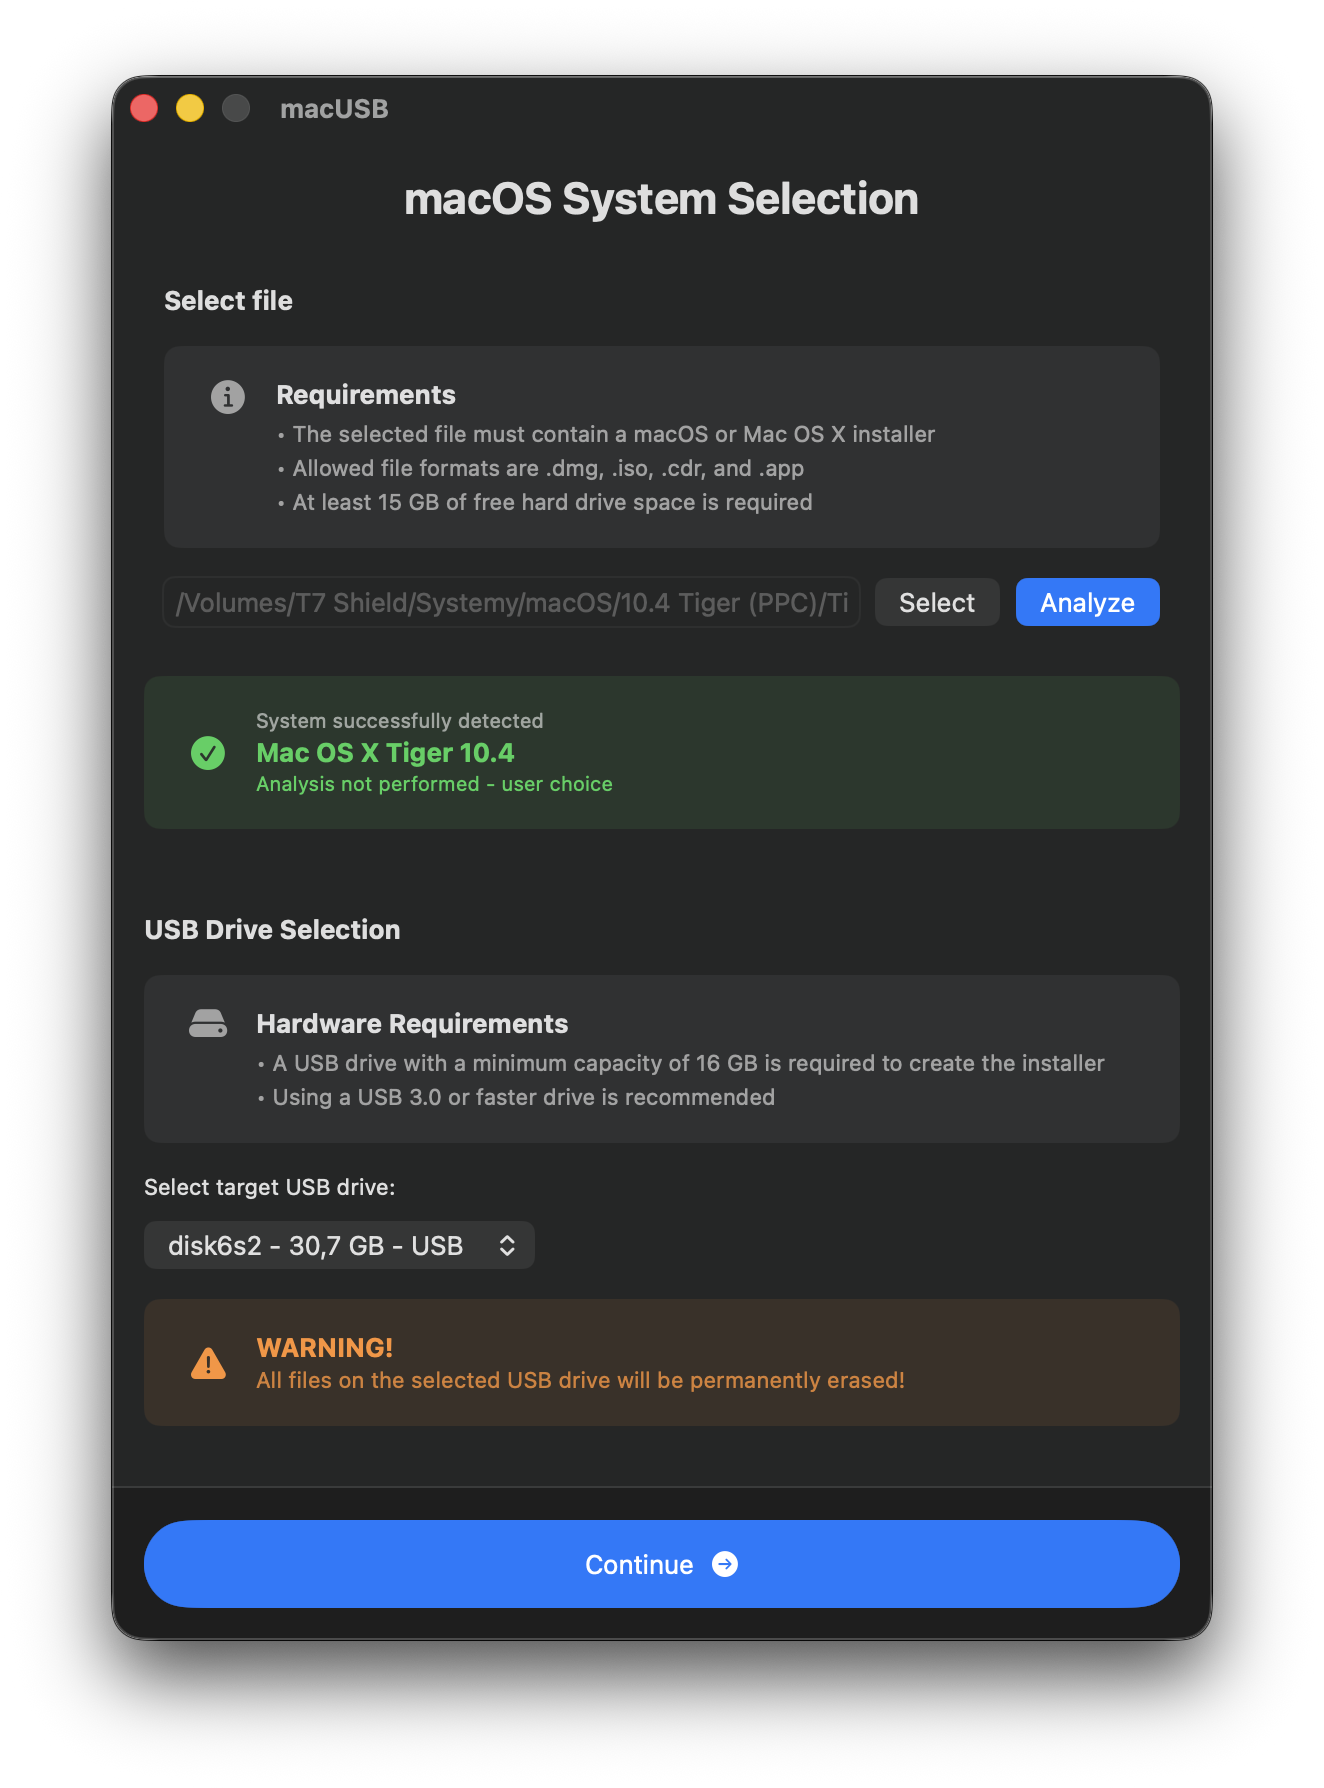The width and height of the screenshot is (1324, 1788).
Task: Click the USB erase warning message box
Action: (x=662, y=1362)
